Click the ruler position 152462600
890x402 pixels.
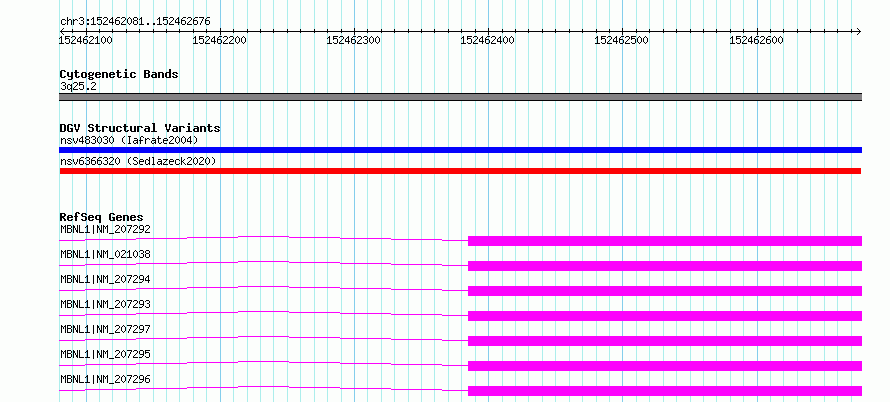pyautogui.click(x=756, y=40)
